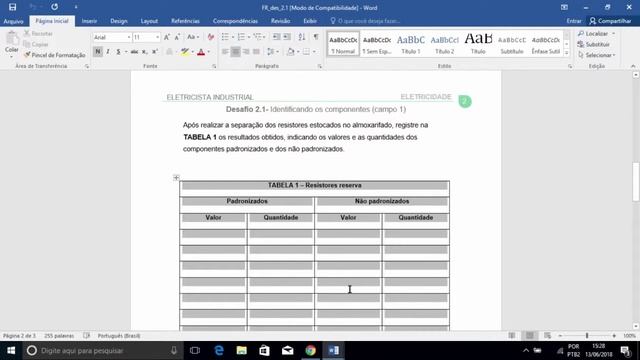Open Chrome from the taskbar

[x=310, y=350]
